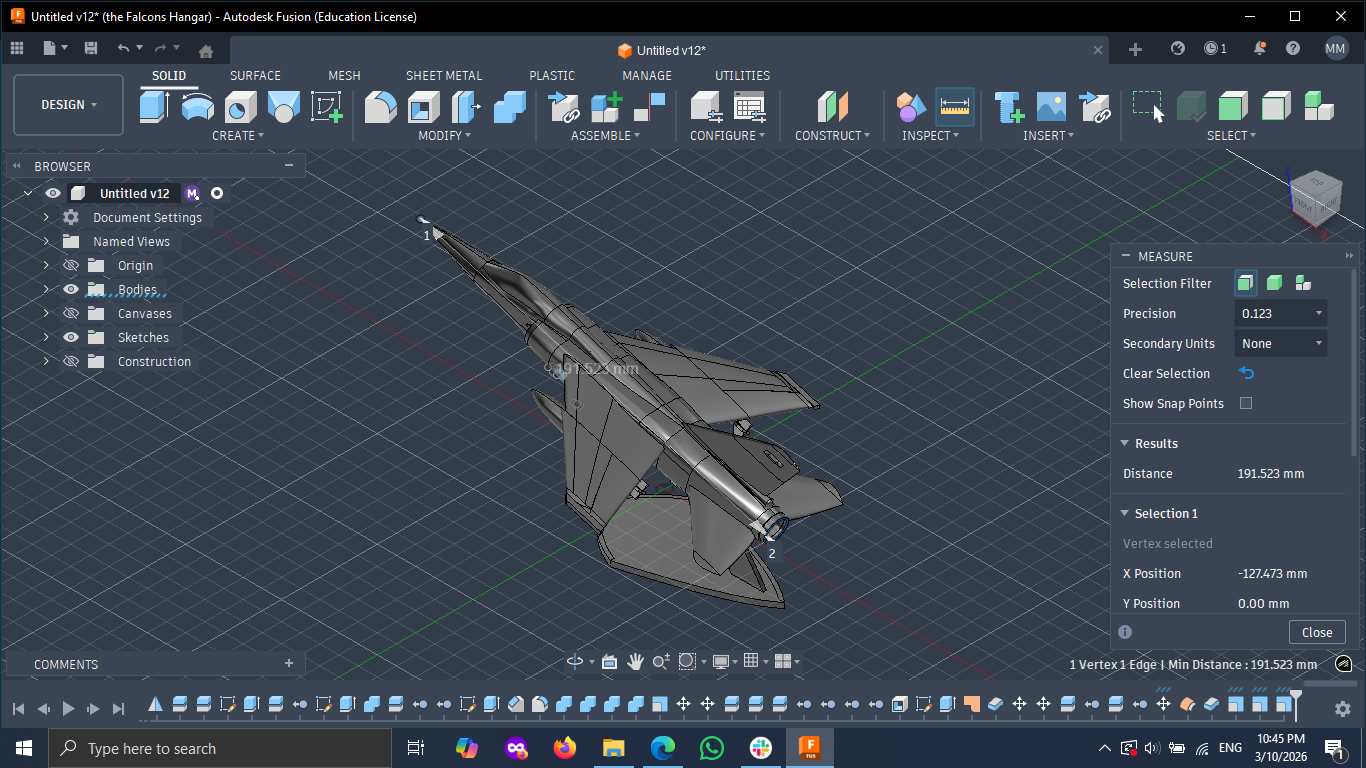Toggle visibility of Untitled v12 root component
1366x768 pixels.
[x=53, y=193]
